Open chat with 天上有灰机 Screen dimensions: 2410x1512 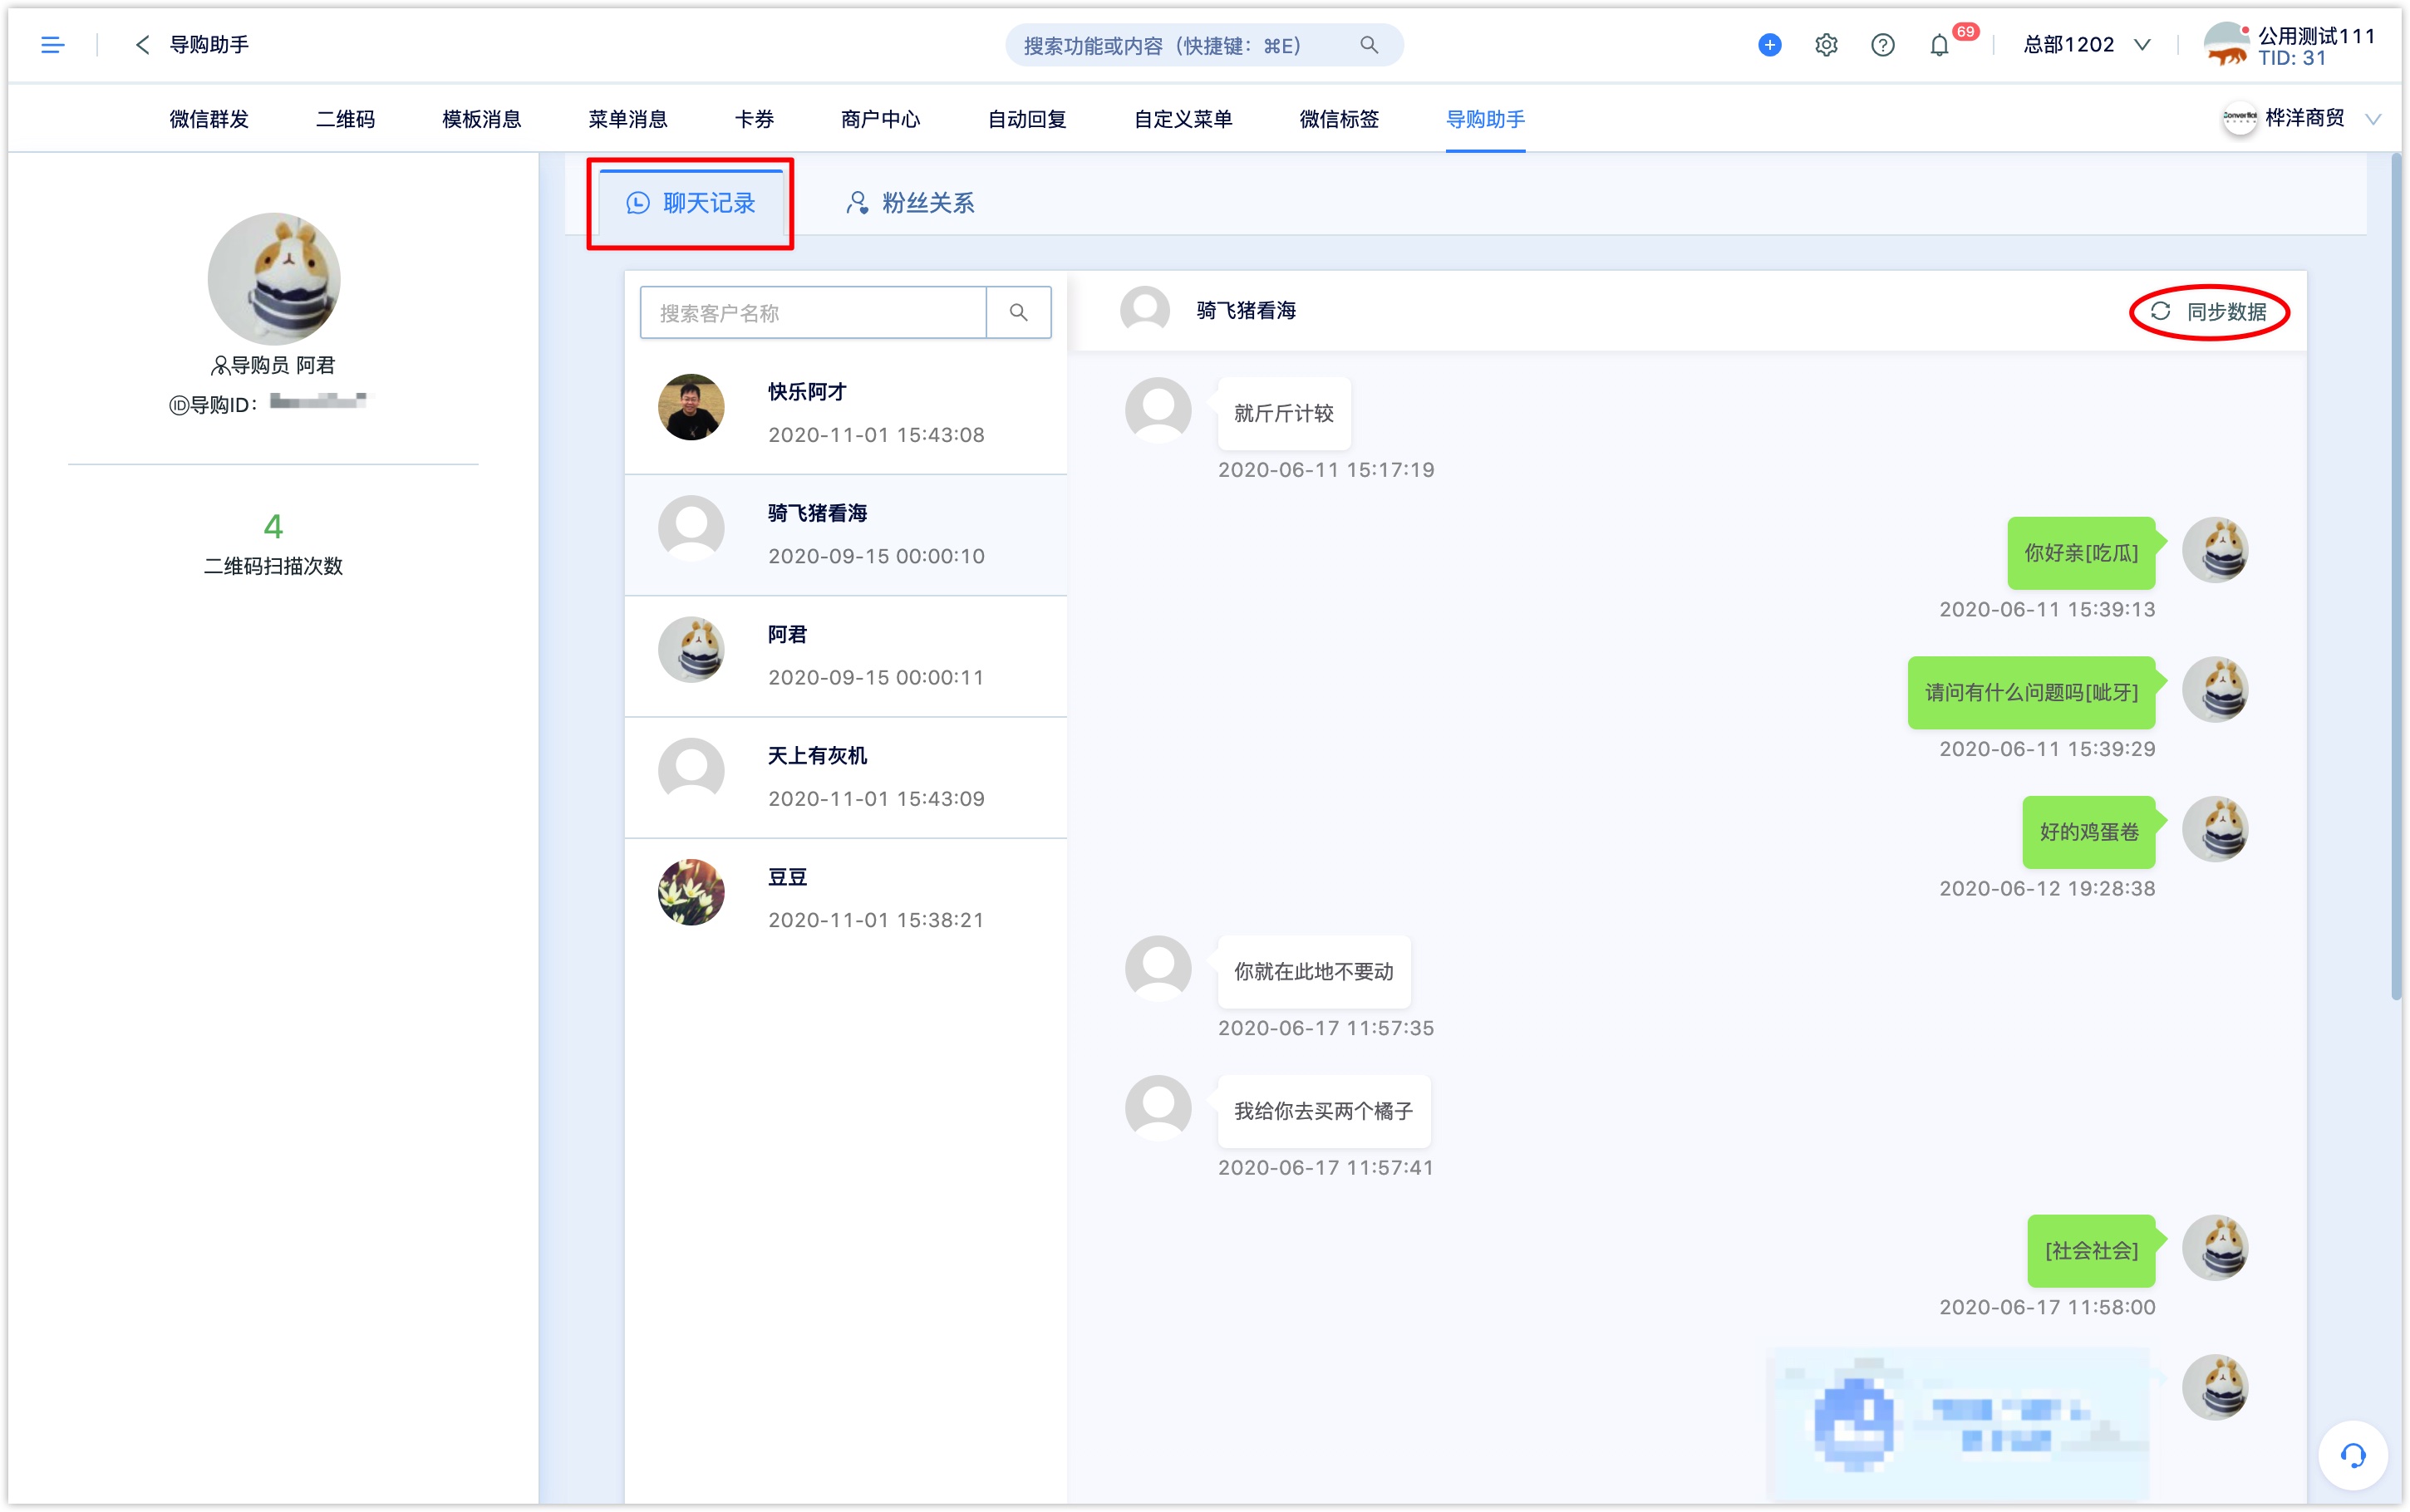846,777
